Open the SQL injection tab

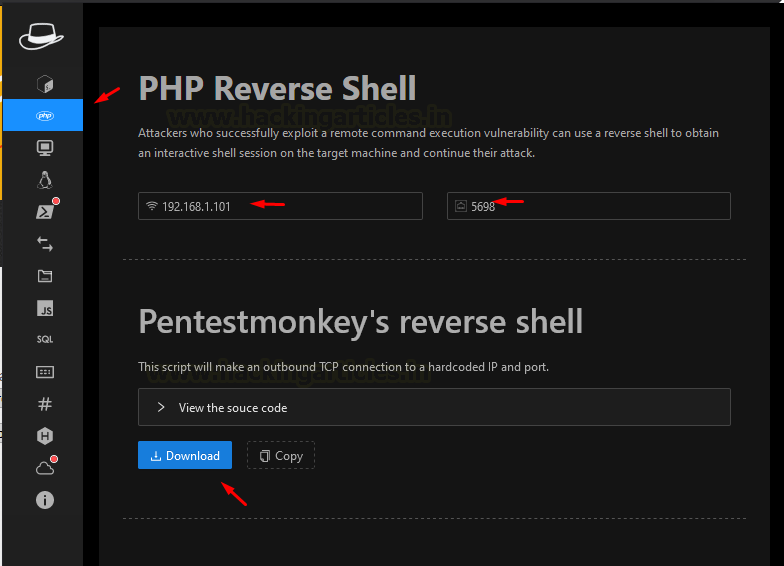point(45,340)
